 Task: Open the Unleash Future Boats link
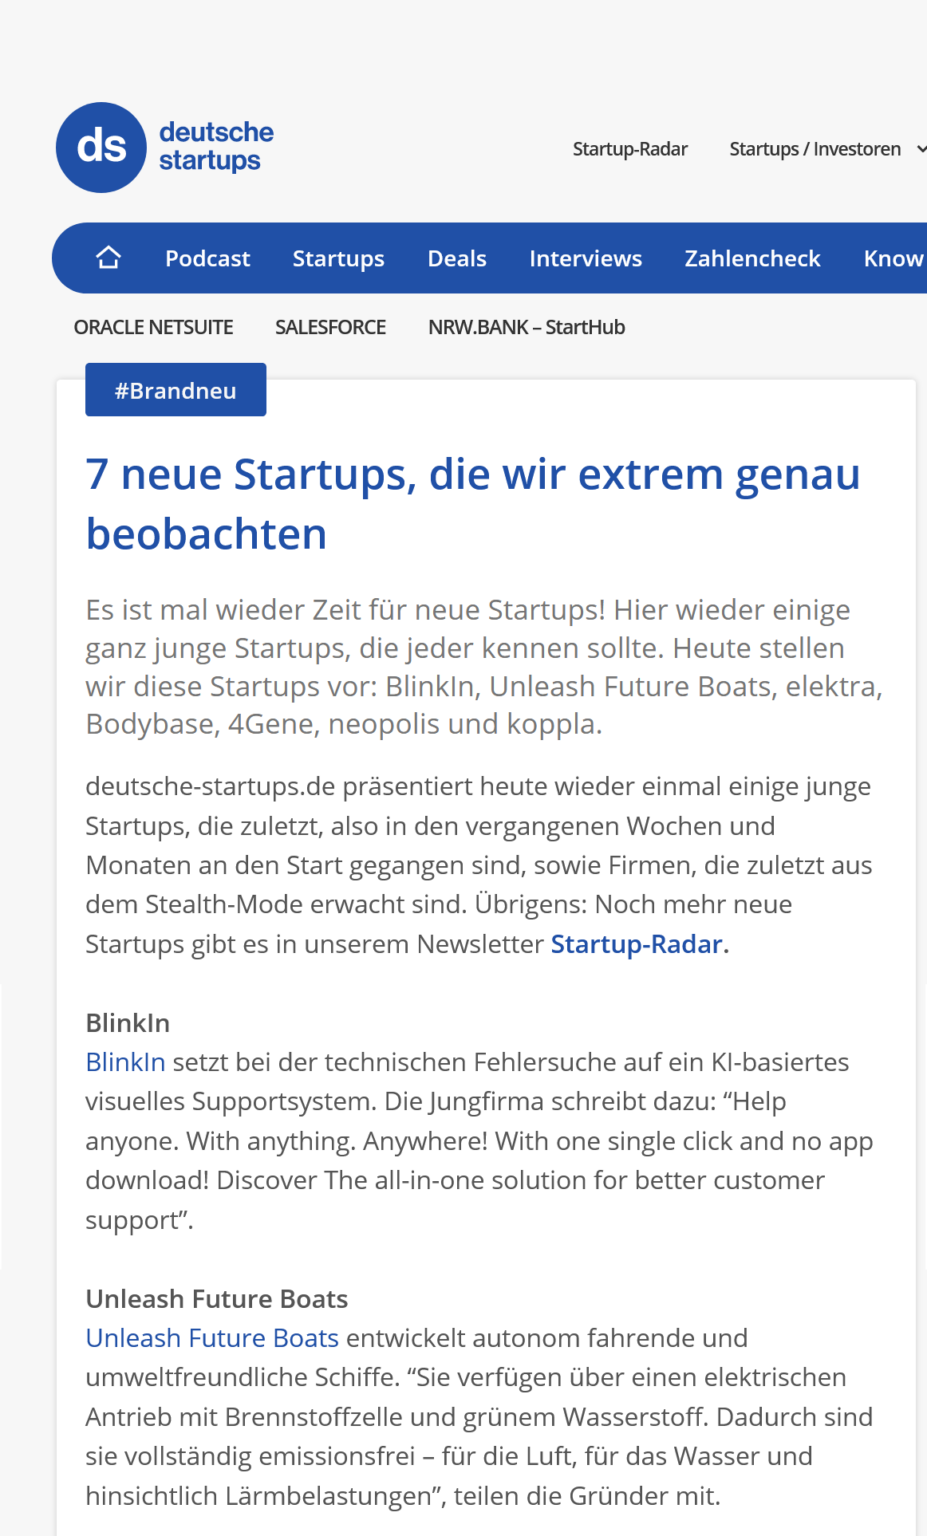pos(212,1338)
